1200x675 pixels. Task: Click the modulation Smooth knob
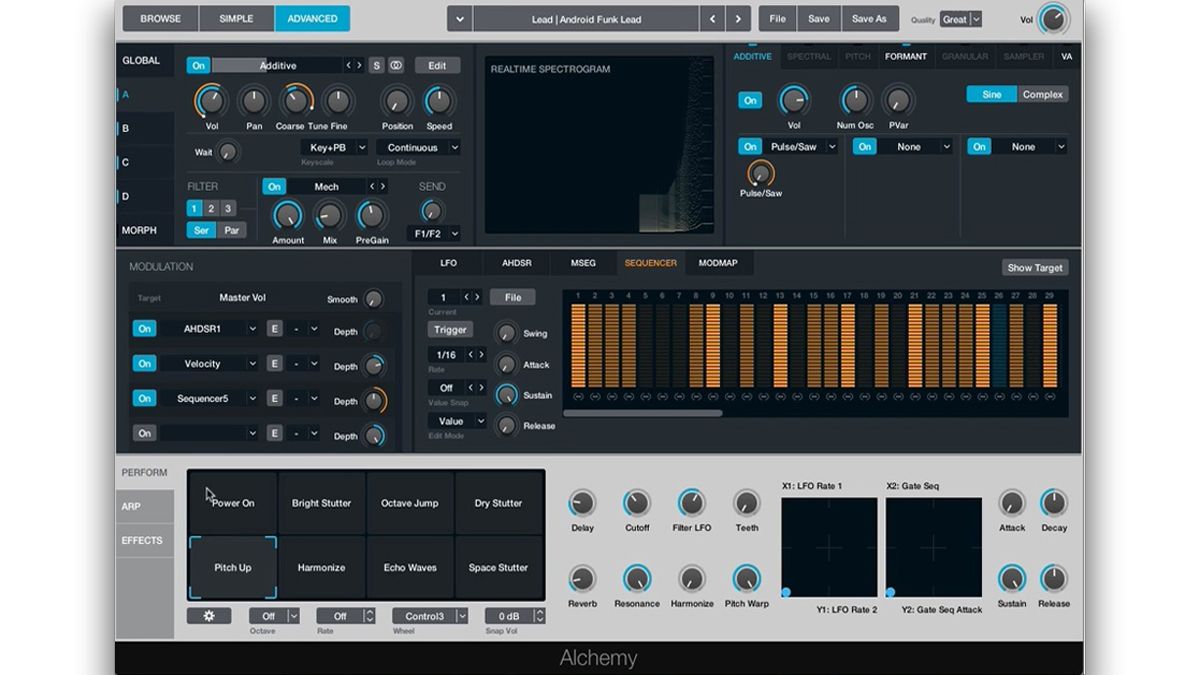click(x=373, y=299)
